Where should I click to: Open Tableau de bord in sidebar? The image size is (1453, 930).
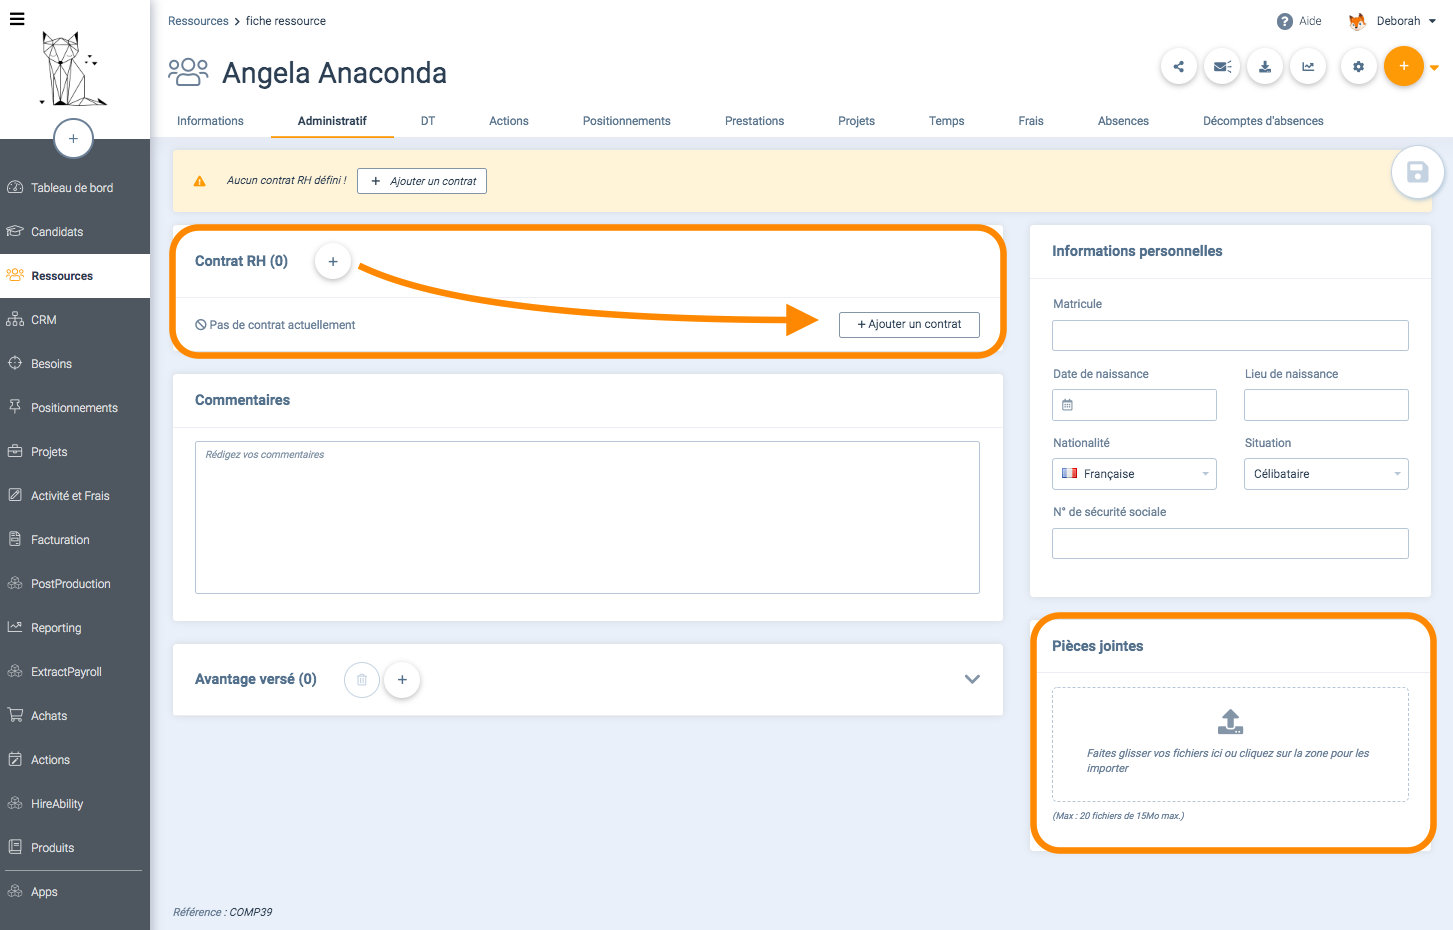pyautogui.click(x=75, y=188)
